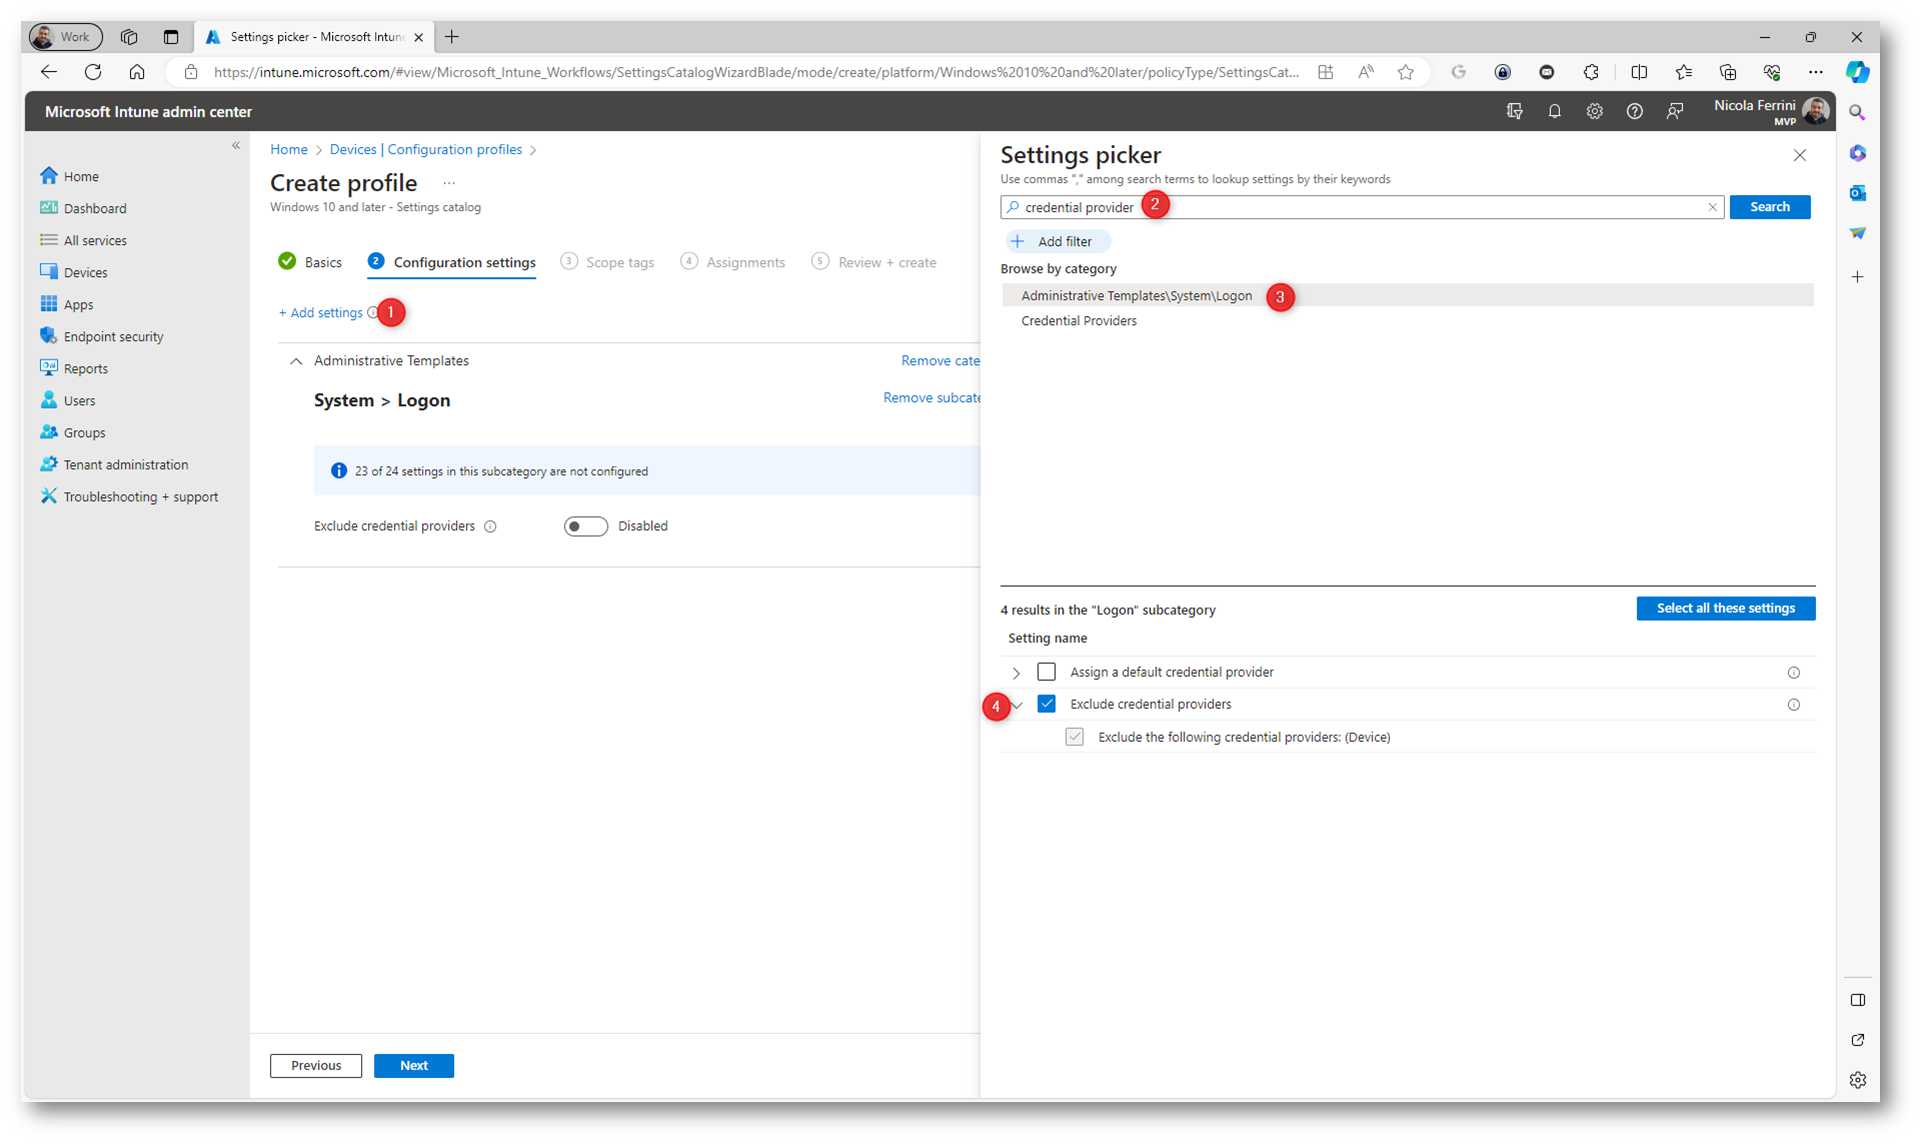
Task: Open browser settings and more menu
Action: tap(1815, 72)
